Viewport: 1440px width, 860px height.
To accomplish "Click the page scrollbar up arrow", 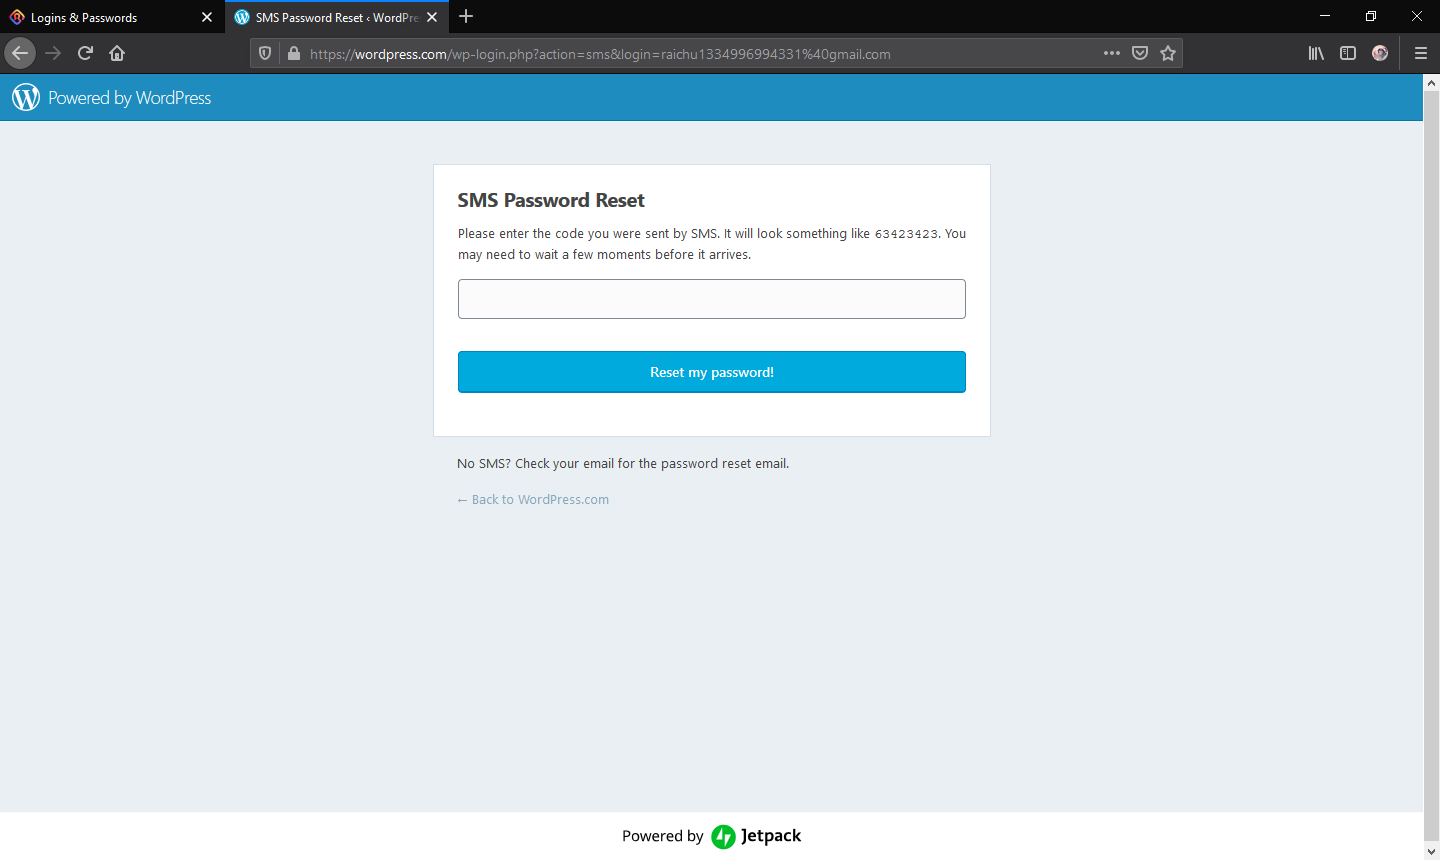I will (1431, 82).
